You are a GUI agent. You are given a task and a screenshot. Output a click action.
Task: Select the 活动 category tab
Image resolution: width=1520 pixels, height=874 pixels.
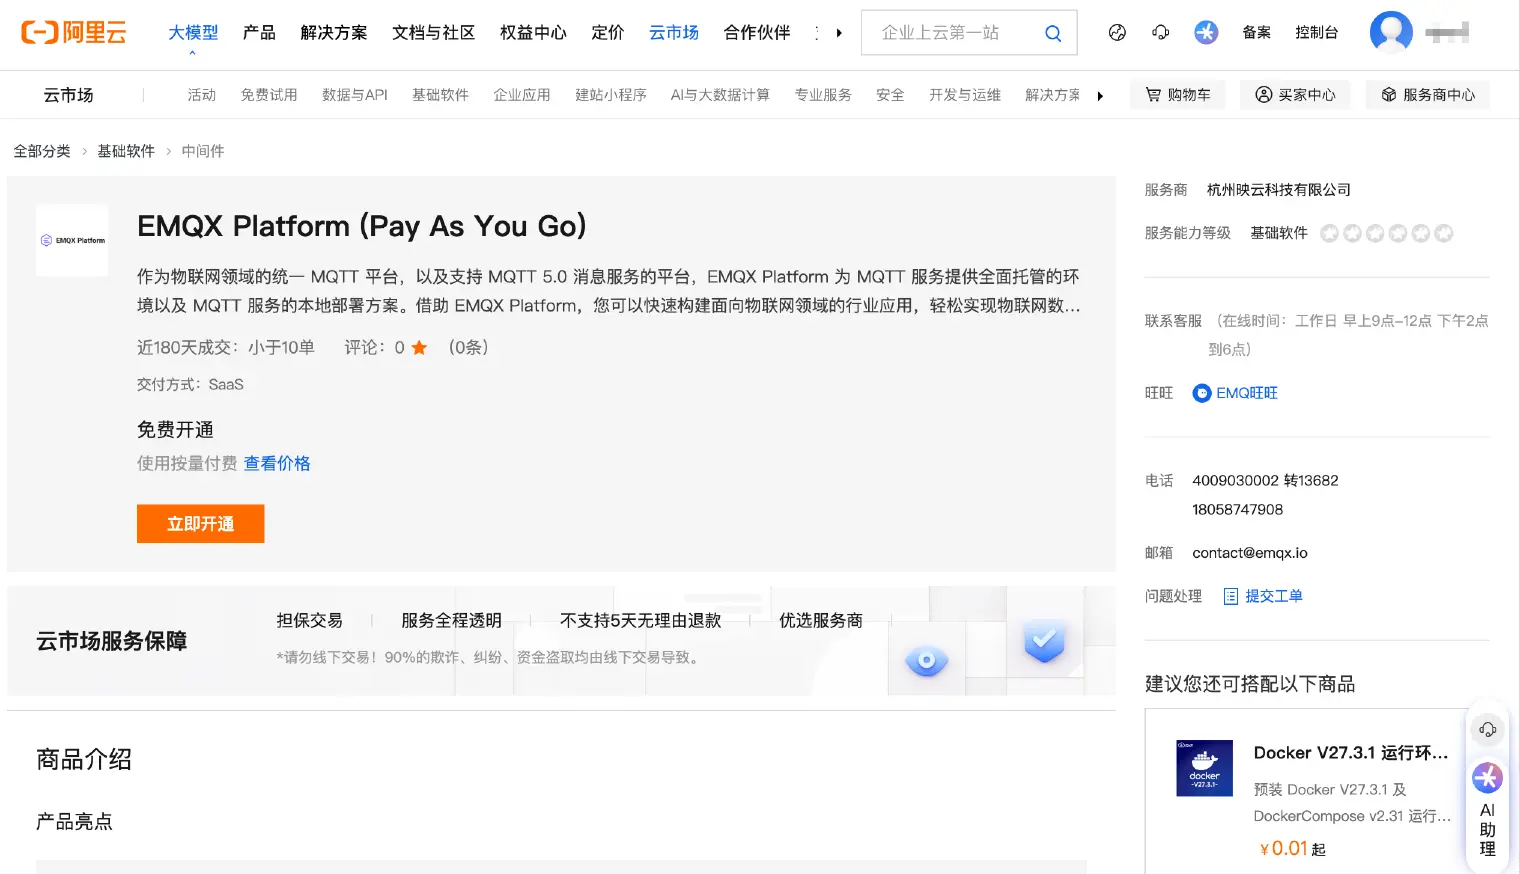point(201,95)
